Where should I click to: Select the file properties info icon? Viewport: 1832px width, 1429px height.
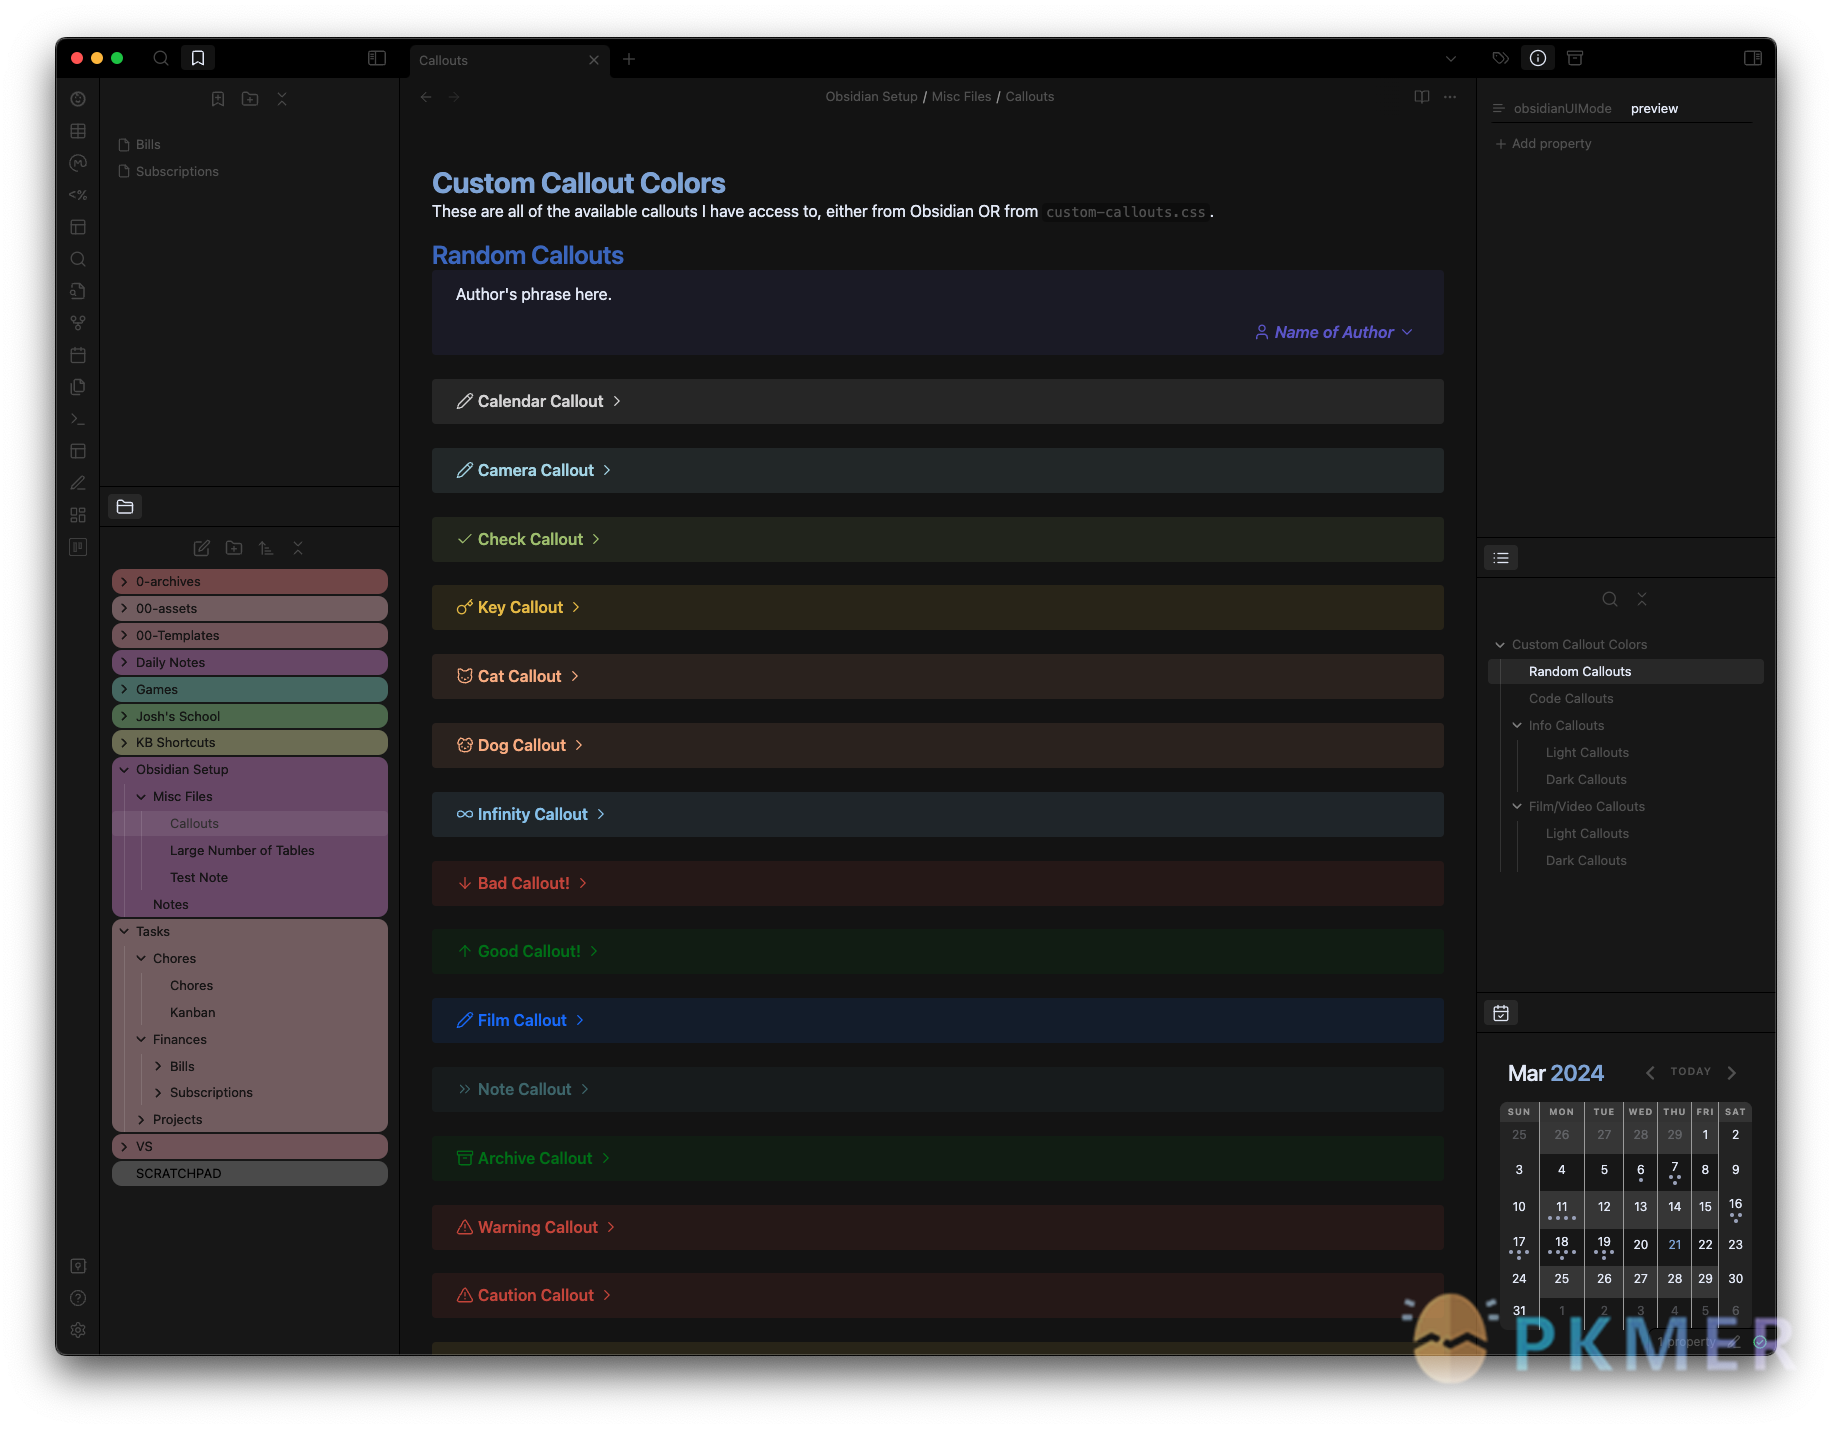tap(1538, 58)
